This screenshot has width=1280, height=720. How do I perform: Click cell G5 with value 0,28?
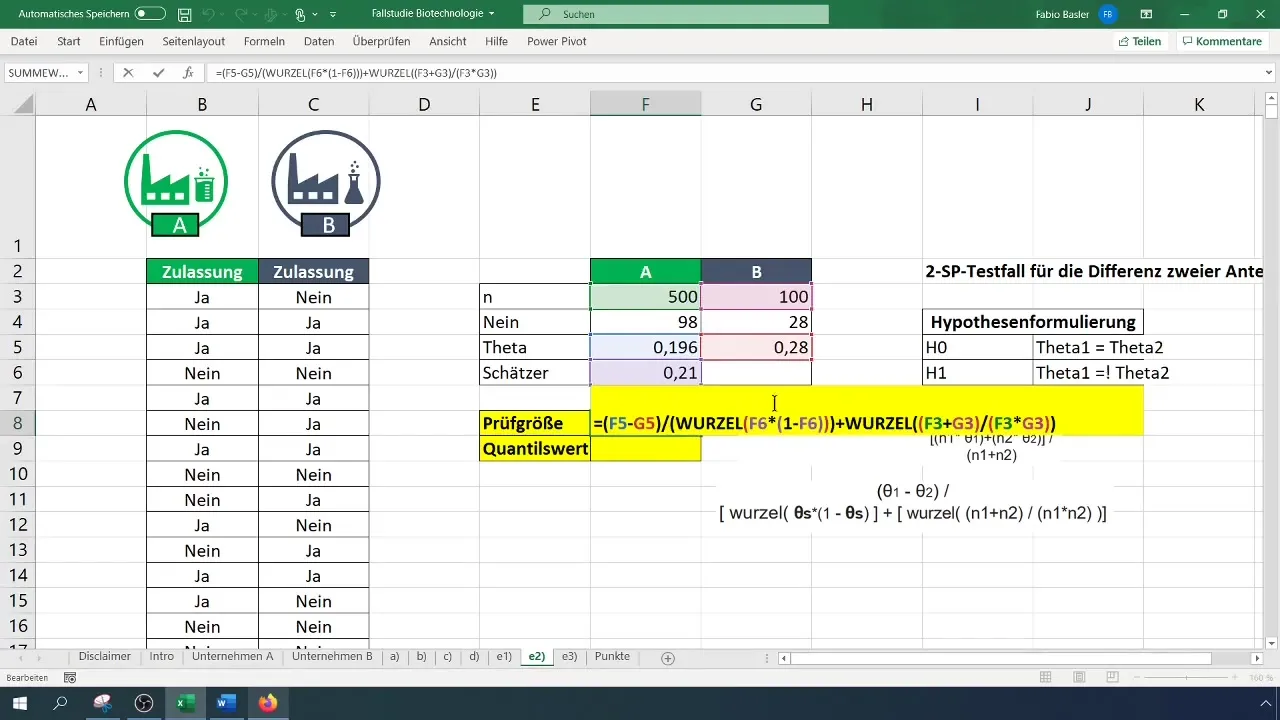756,347
